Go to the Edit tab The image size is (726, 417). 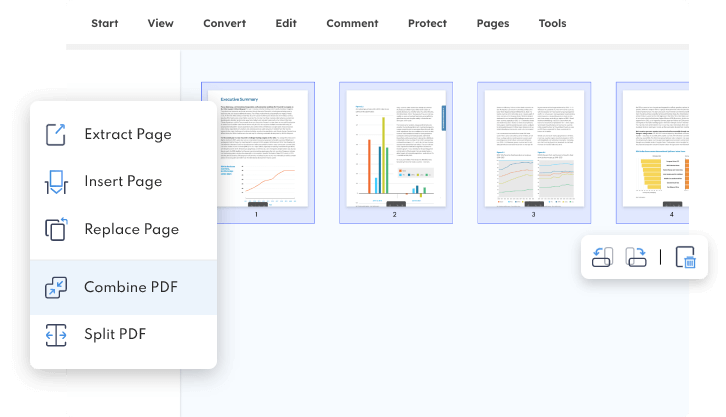click(286, 23)
